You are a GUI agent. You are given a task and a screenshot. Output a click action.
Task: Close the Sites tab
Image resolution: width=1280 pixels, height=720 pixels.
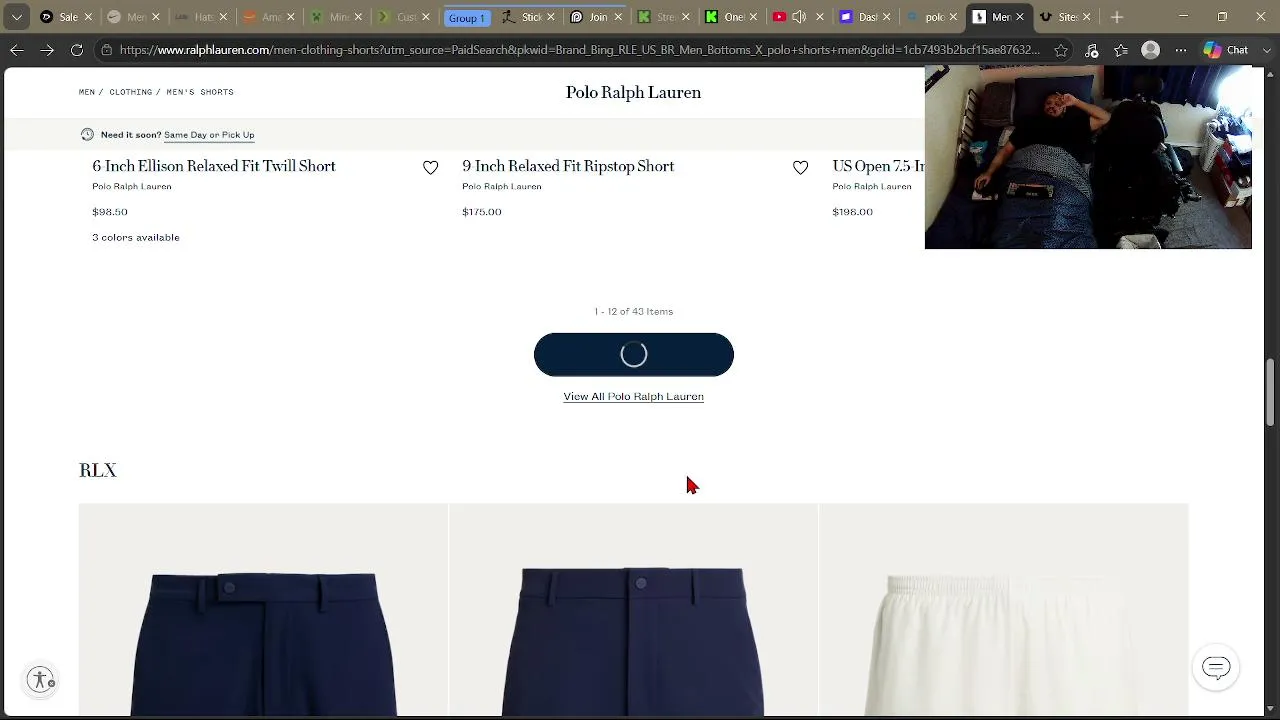coord(1087,17)
